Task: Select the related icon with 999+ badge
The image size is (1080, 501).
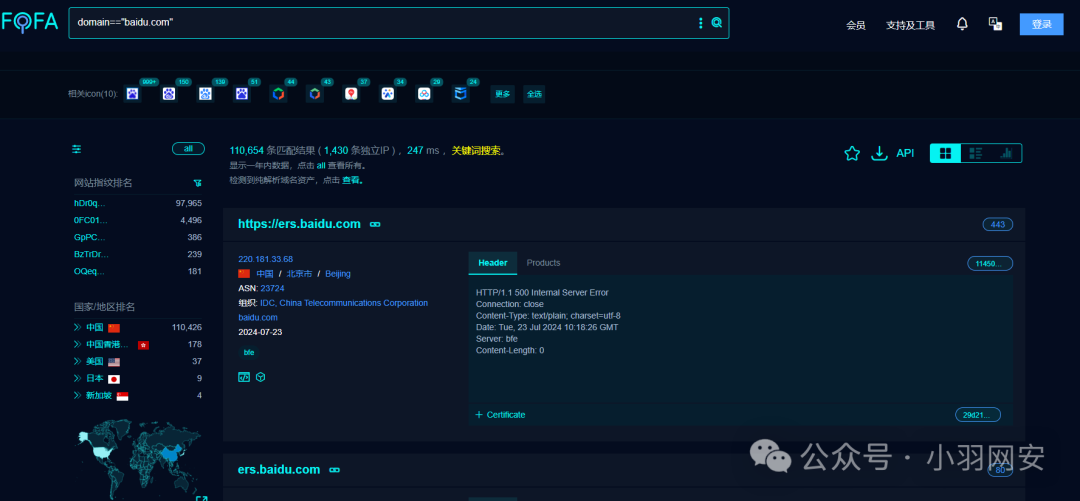Action: coord(132,94)
